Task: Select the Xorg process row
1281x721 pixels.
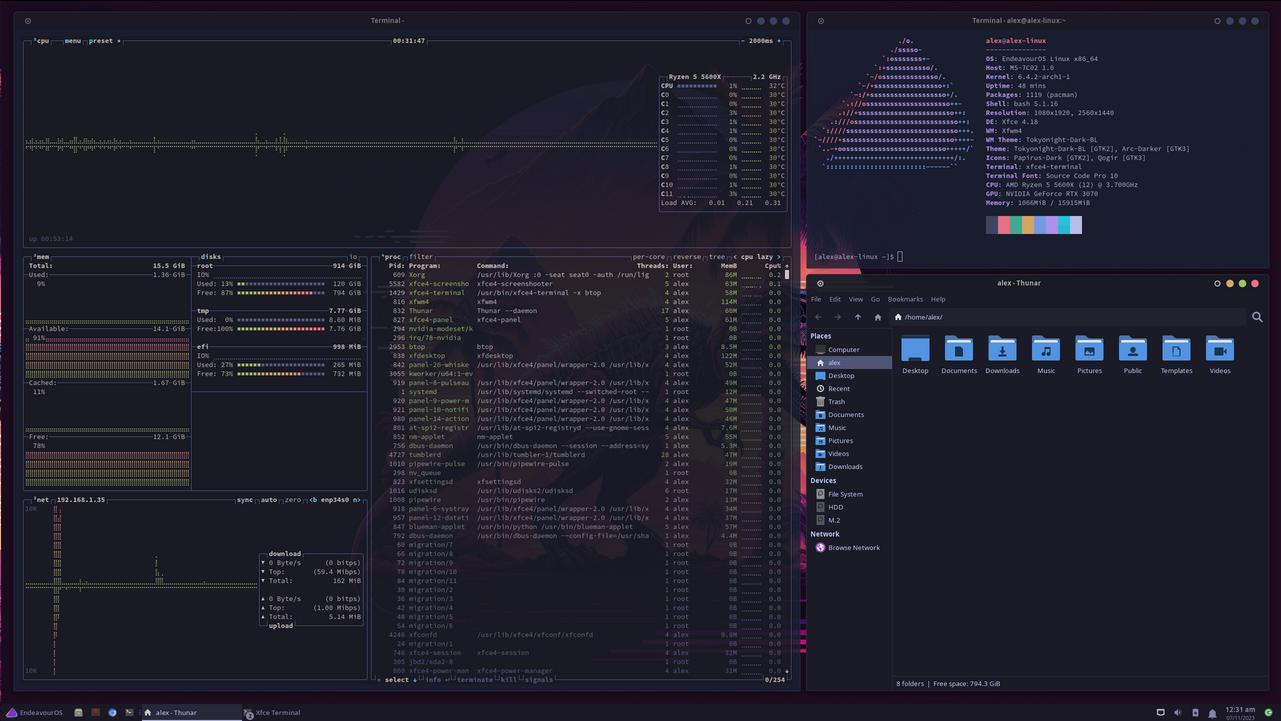Action: coord(584,274)
